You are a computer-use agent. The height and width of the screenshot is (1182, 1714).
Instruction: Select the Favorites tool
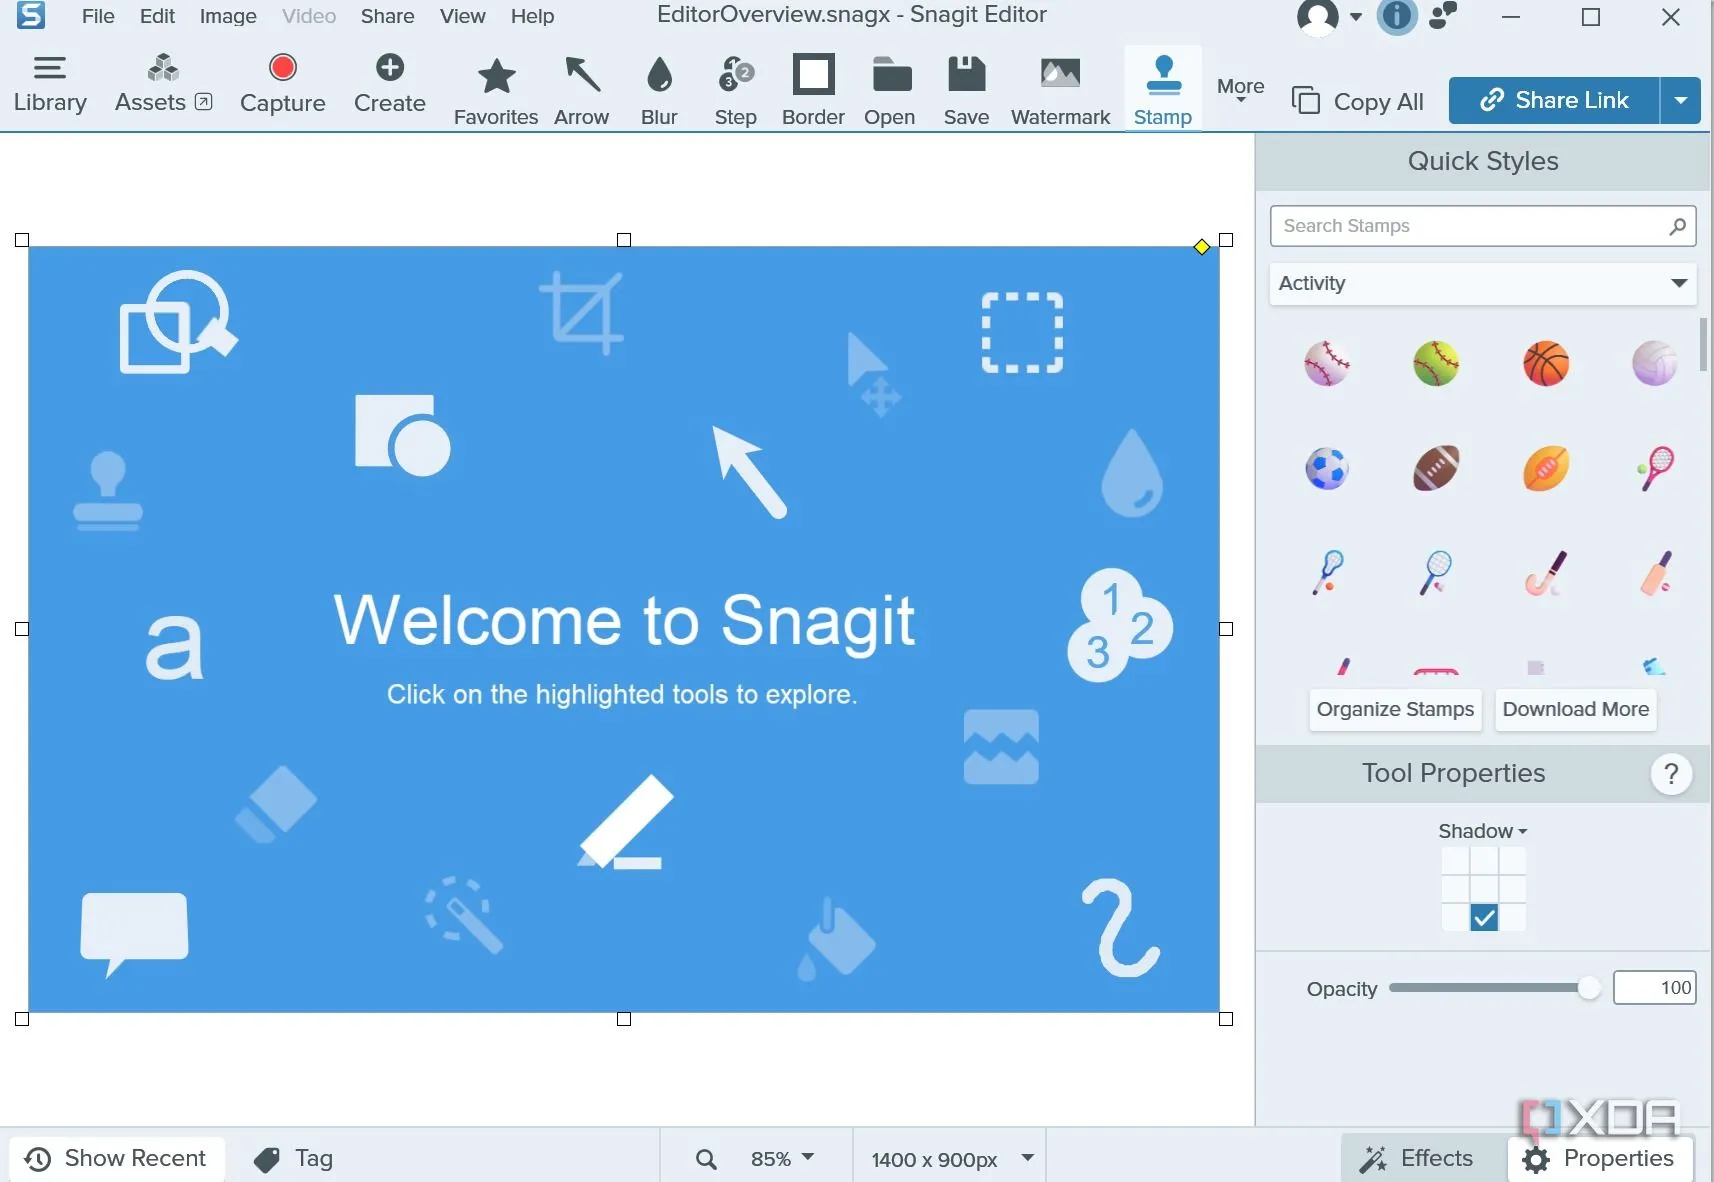[496, 92]
